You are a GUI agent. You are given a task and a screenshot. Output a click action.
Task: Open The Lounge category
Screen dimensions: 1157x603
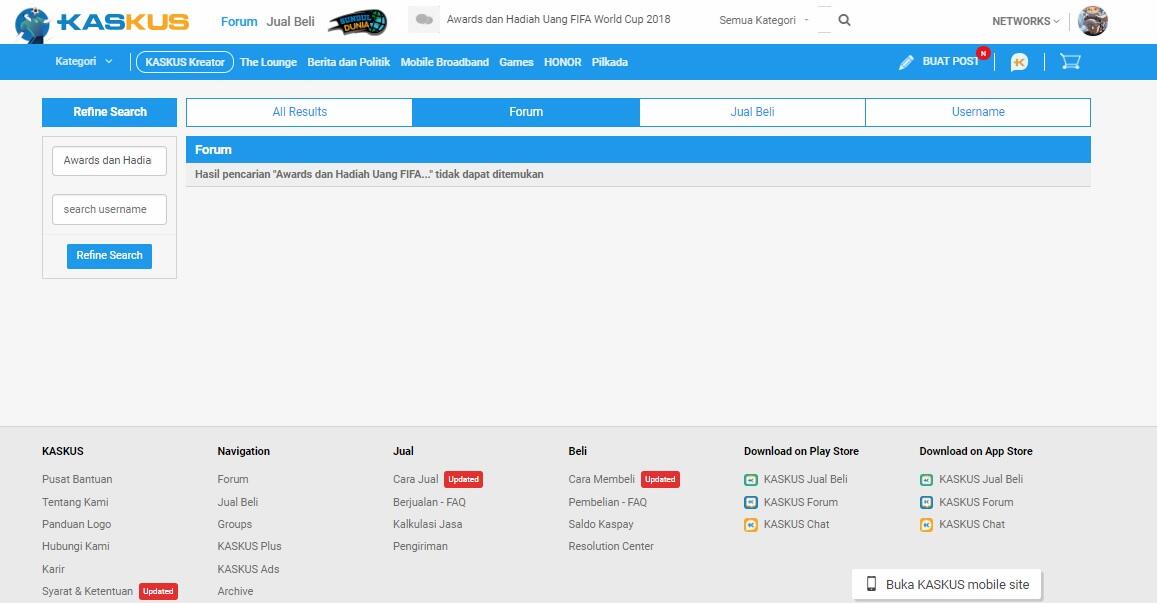[x=268, y=62]
